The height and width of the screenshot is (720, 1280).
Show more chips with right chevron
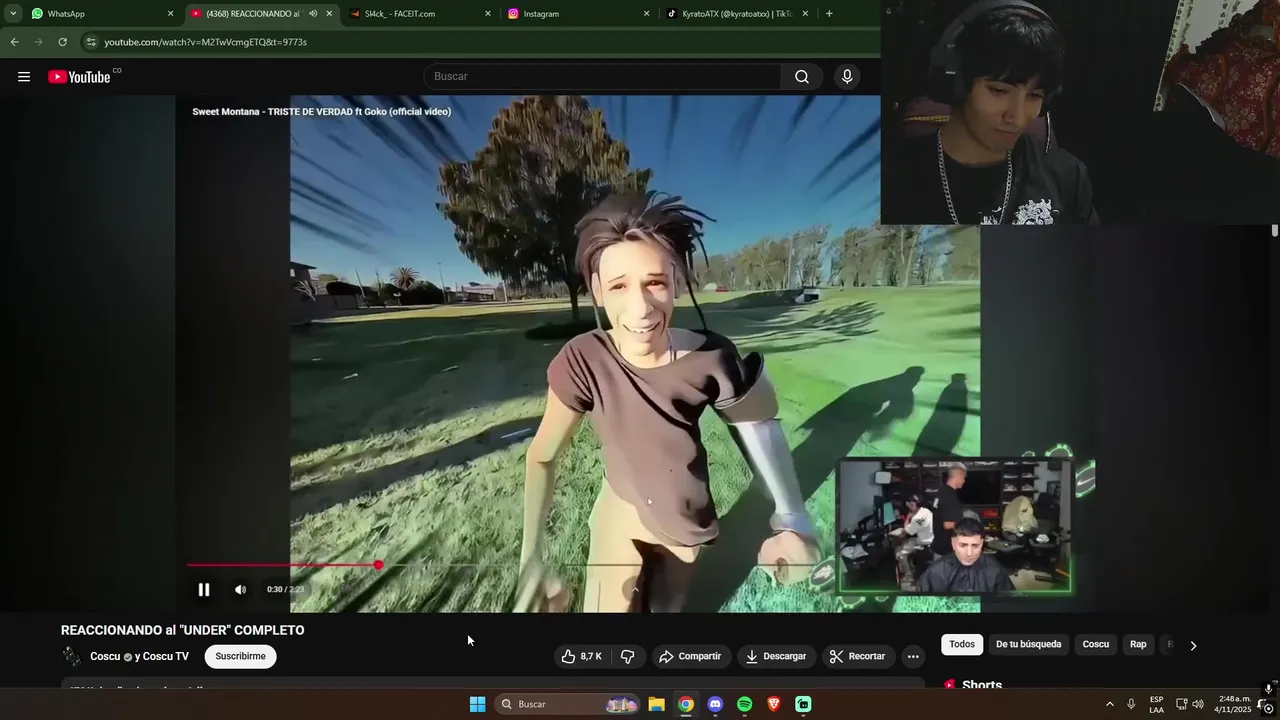(x=1193, y=645)
